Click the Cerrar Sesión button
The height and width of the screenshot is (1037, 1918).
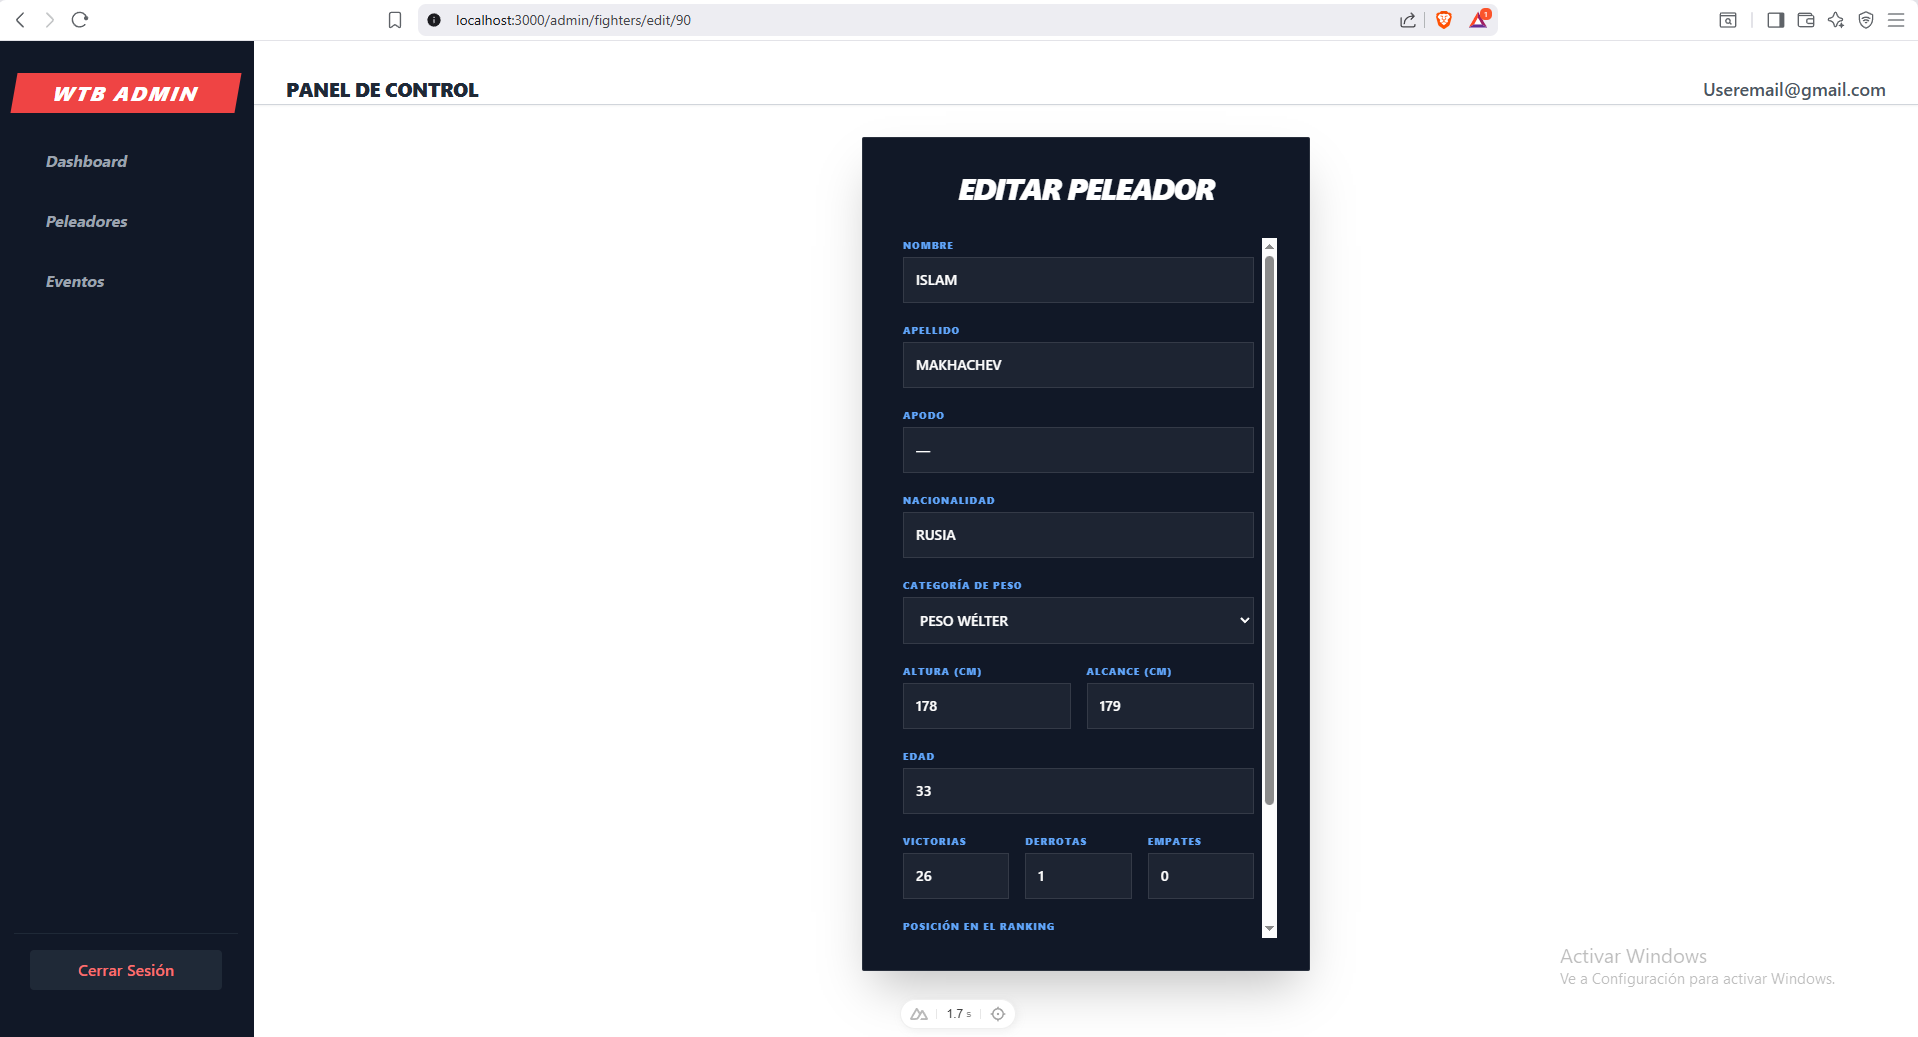pyautogui.click(x=126, y=970)
